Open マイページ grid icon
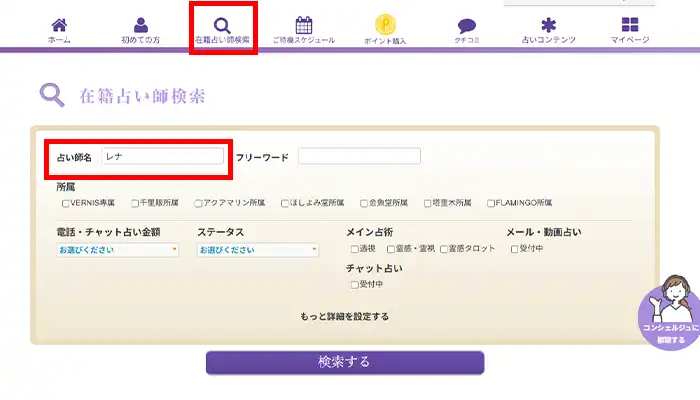The image size is (700, 400). tap(629, 25)
